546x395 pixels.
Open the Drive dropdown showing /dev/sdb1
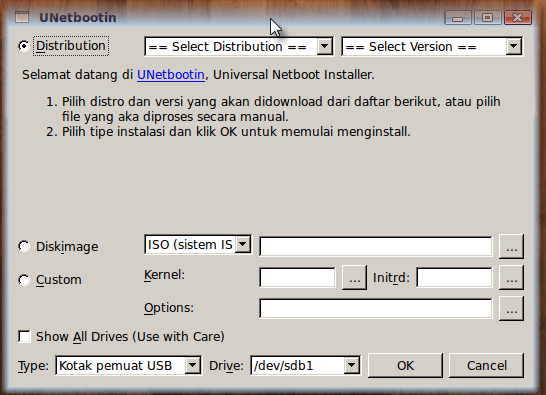305,365
